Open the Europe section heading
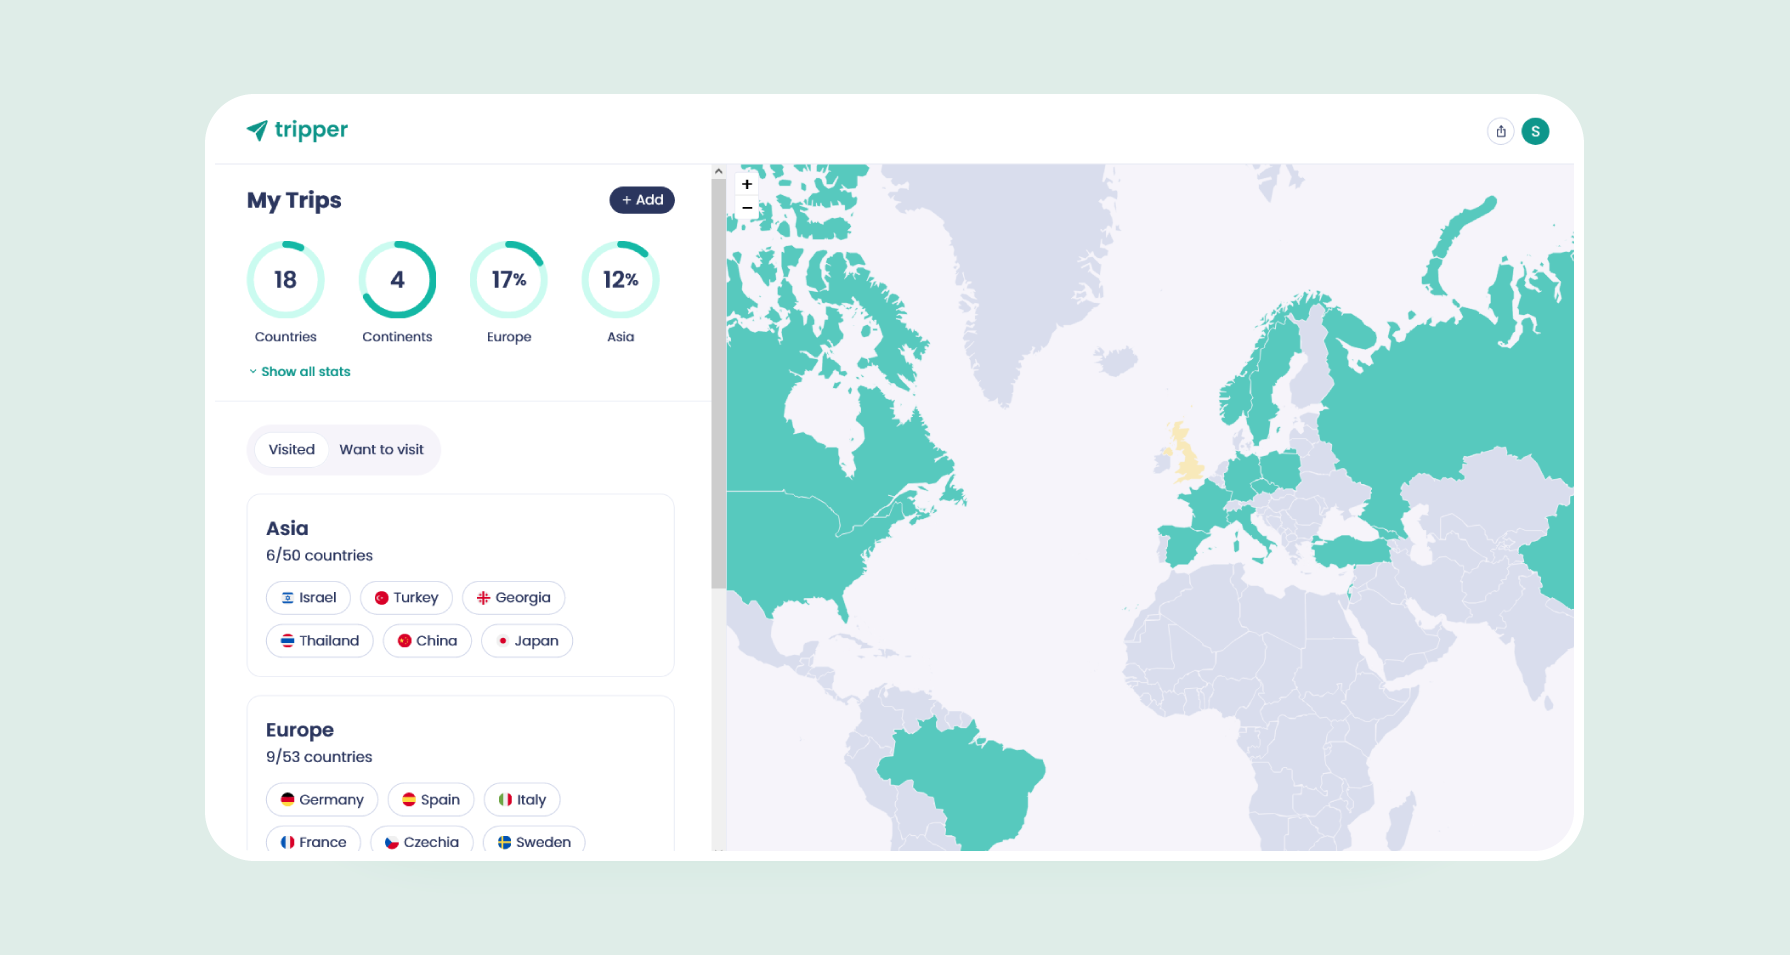The image size is (1790, 955). (x=299, y=730)
